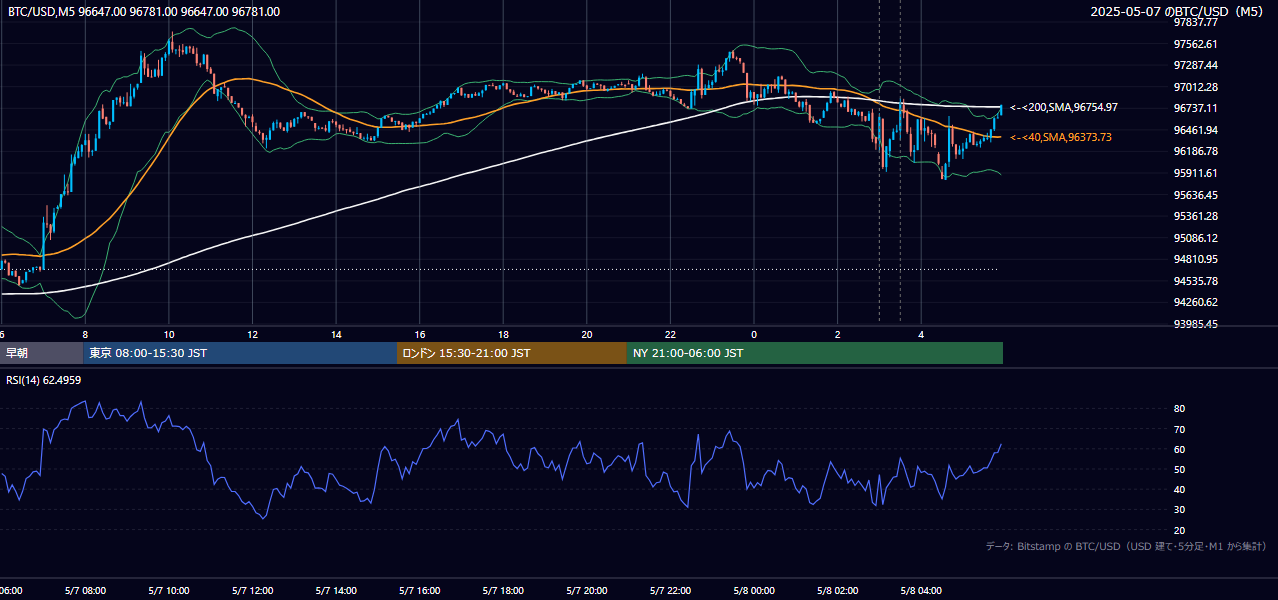Image resolution: width=1278 pixels, height=600 pixels.
Task: Click hour tick 16 under price chart
Action: (420, 334)
